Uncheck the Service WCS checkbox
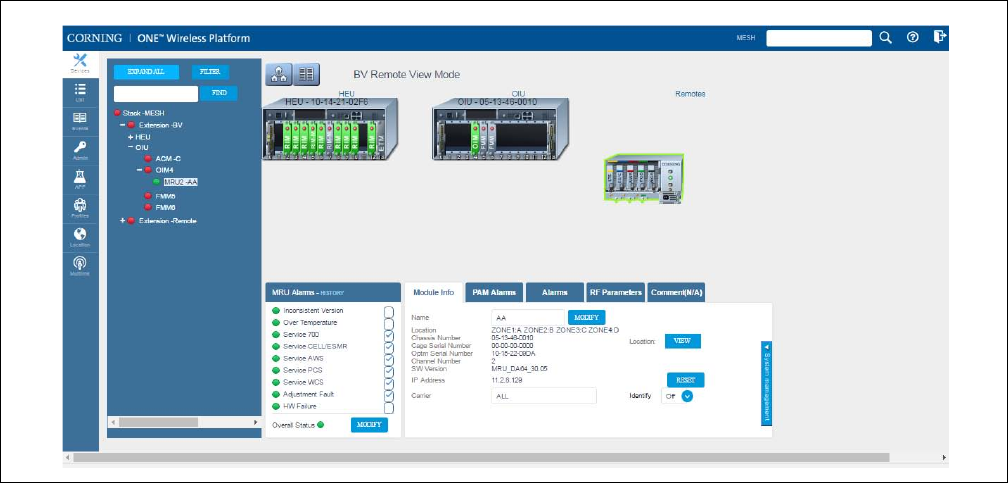This screenshot has width=1008, height=483. click(x=389, y=383)
